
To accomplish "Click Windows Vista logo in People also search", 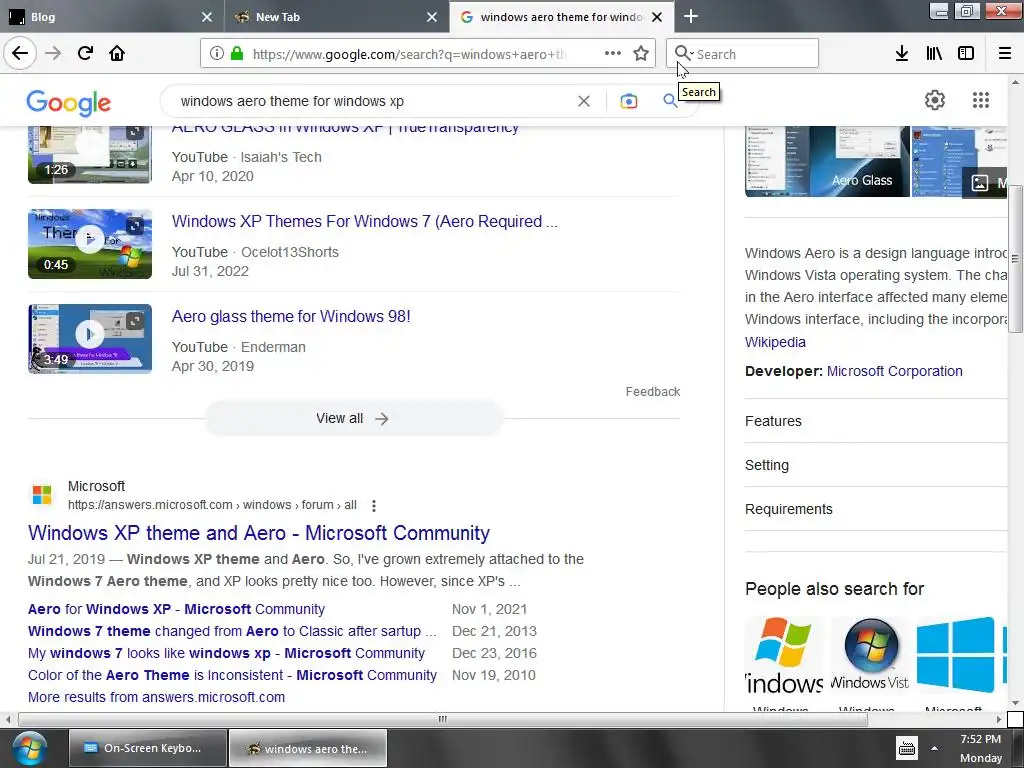I will [869, 653].
